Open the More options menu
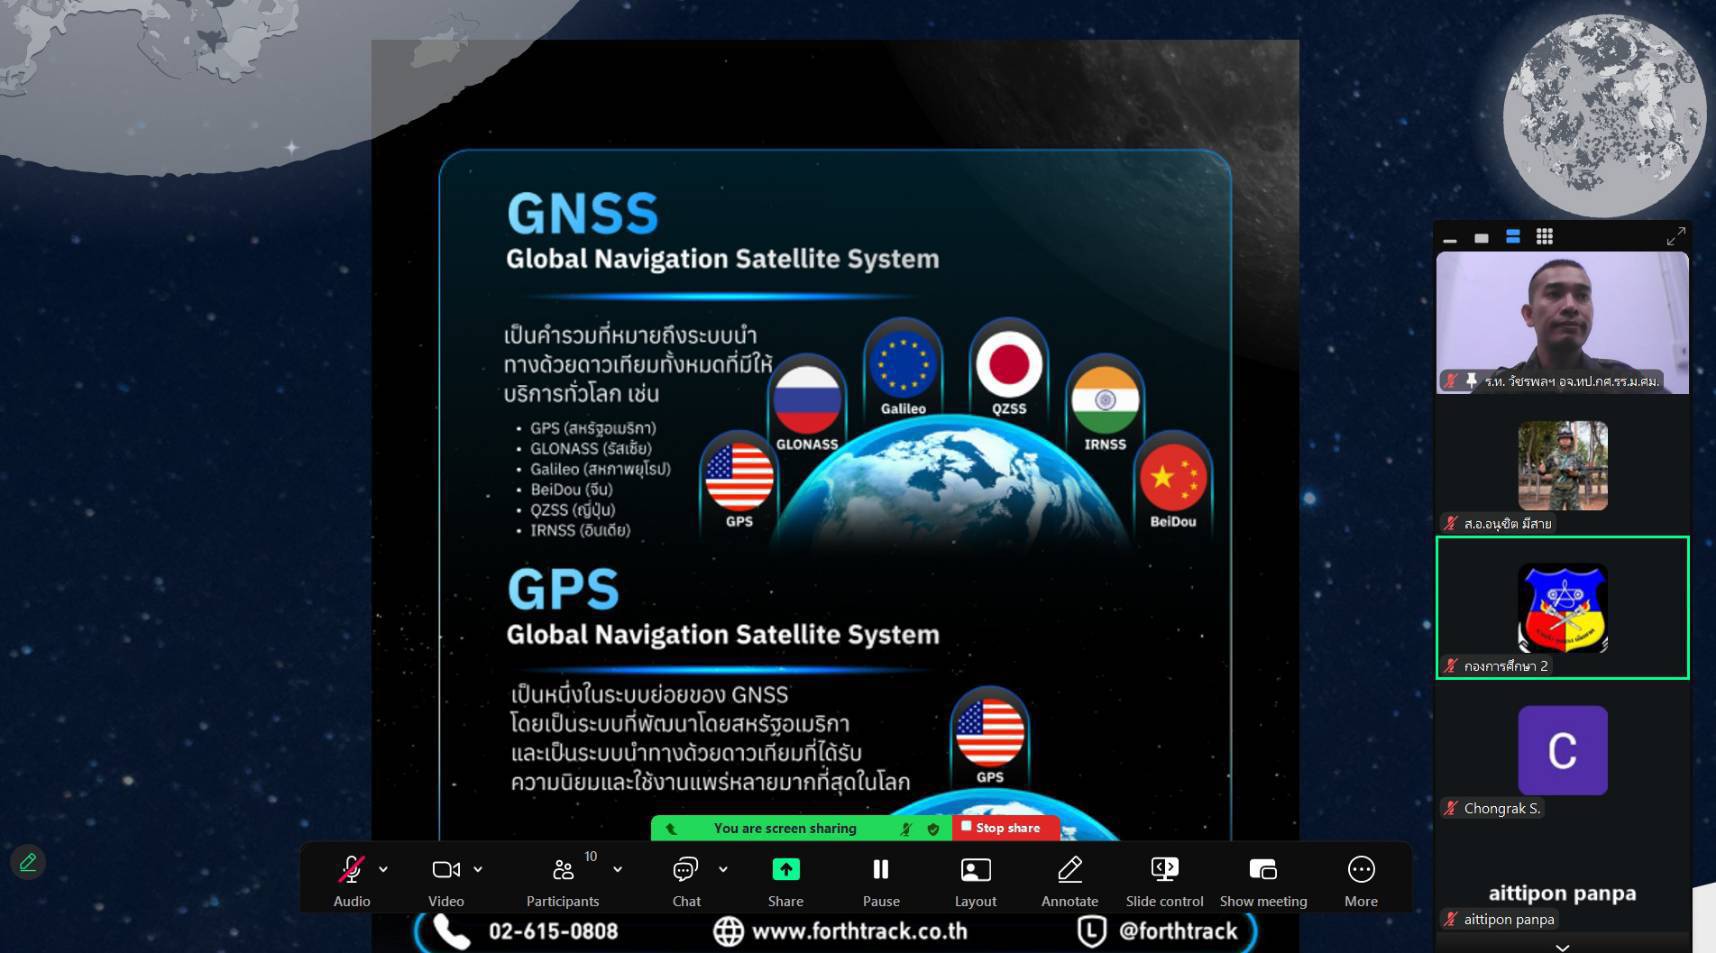Screen dimensions: 1716x953 tap(1360, 871)
